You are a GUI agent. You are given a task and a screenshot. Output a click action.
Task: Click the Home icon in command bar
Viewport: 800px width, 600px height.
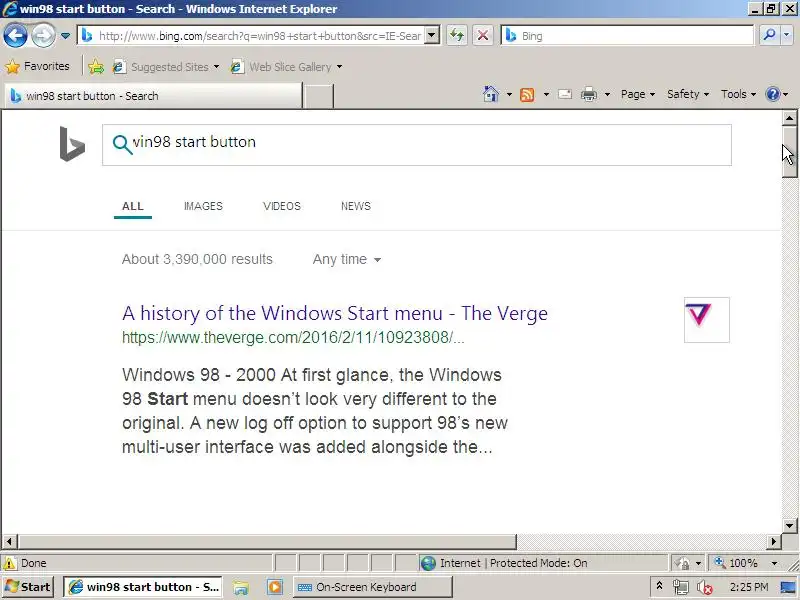tap(490, 94)
